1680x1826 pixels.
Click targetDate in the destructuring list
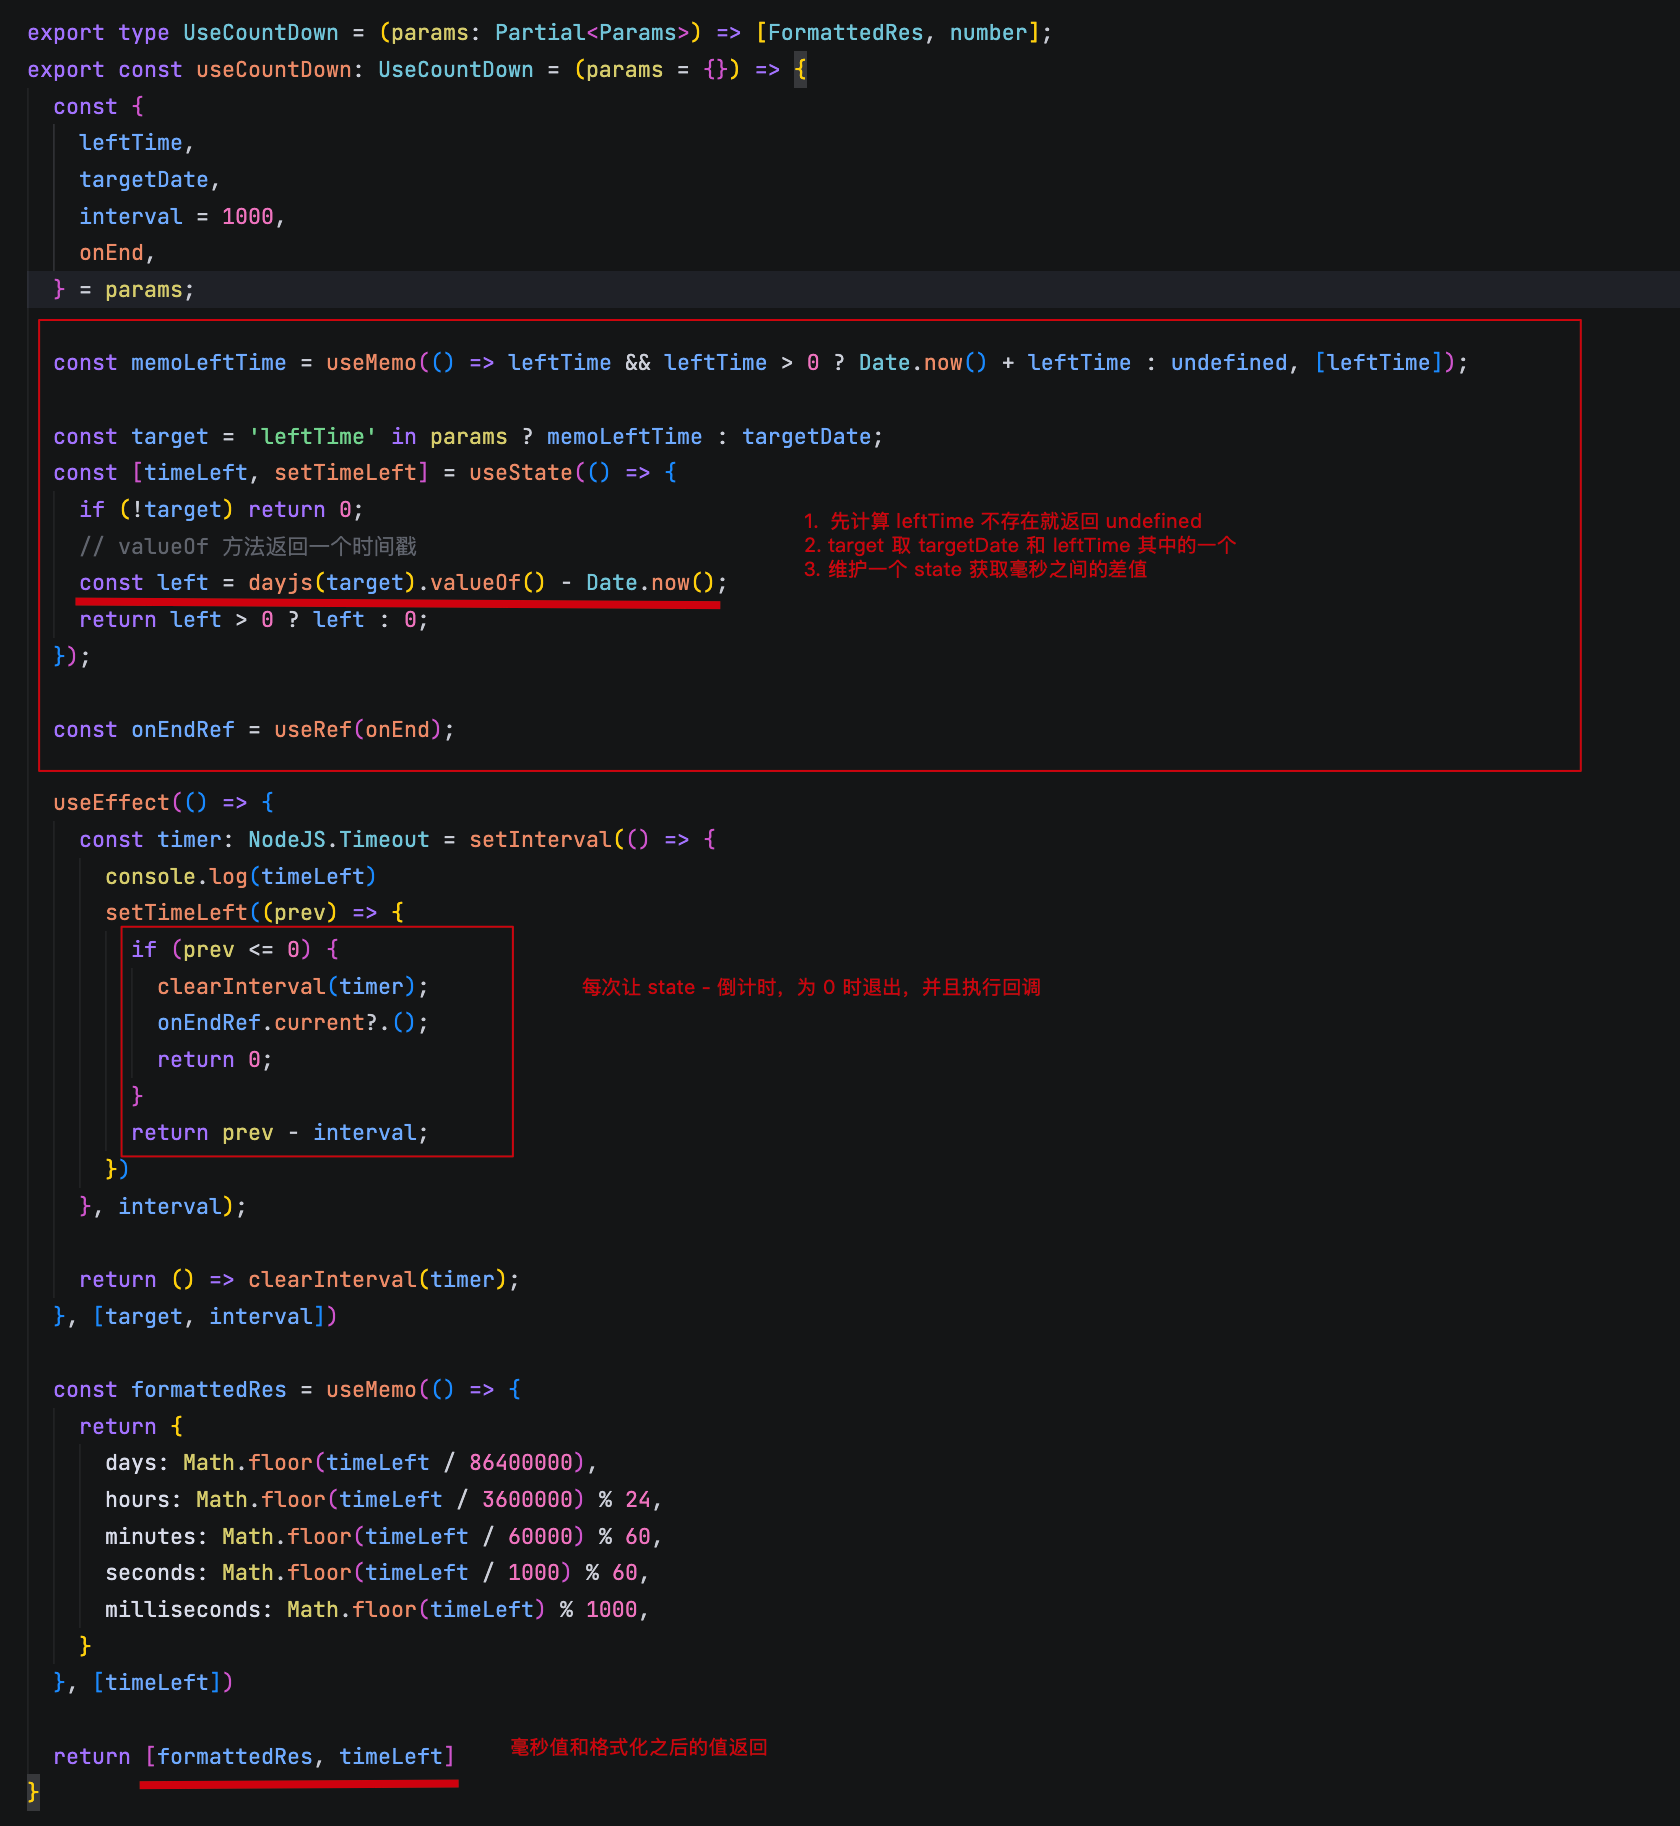[x=143, y=180]
